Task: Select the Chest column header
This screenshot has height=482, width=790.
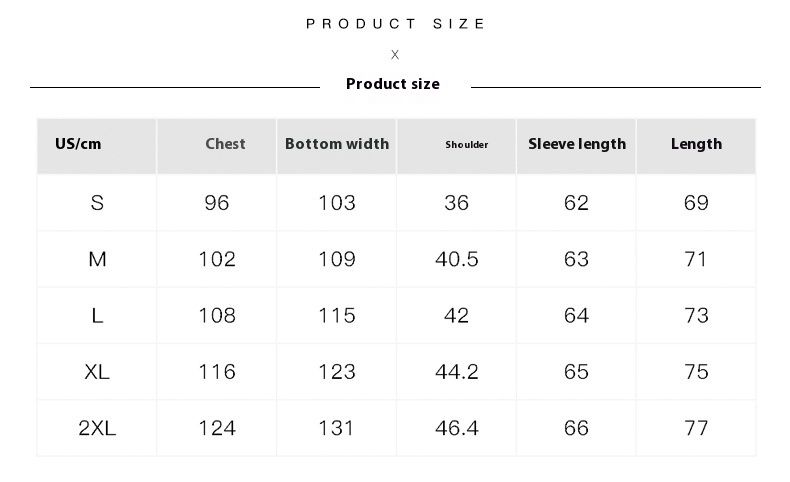Action: (x=225, y=144)
